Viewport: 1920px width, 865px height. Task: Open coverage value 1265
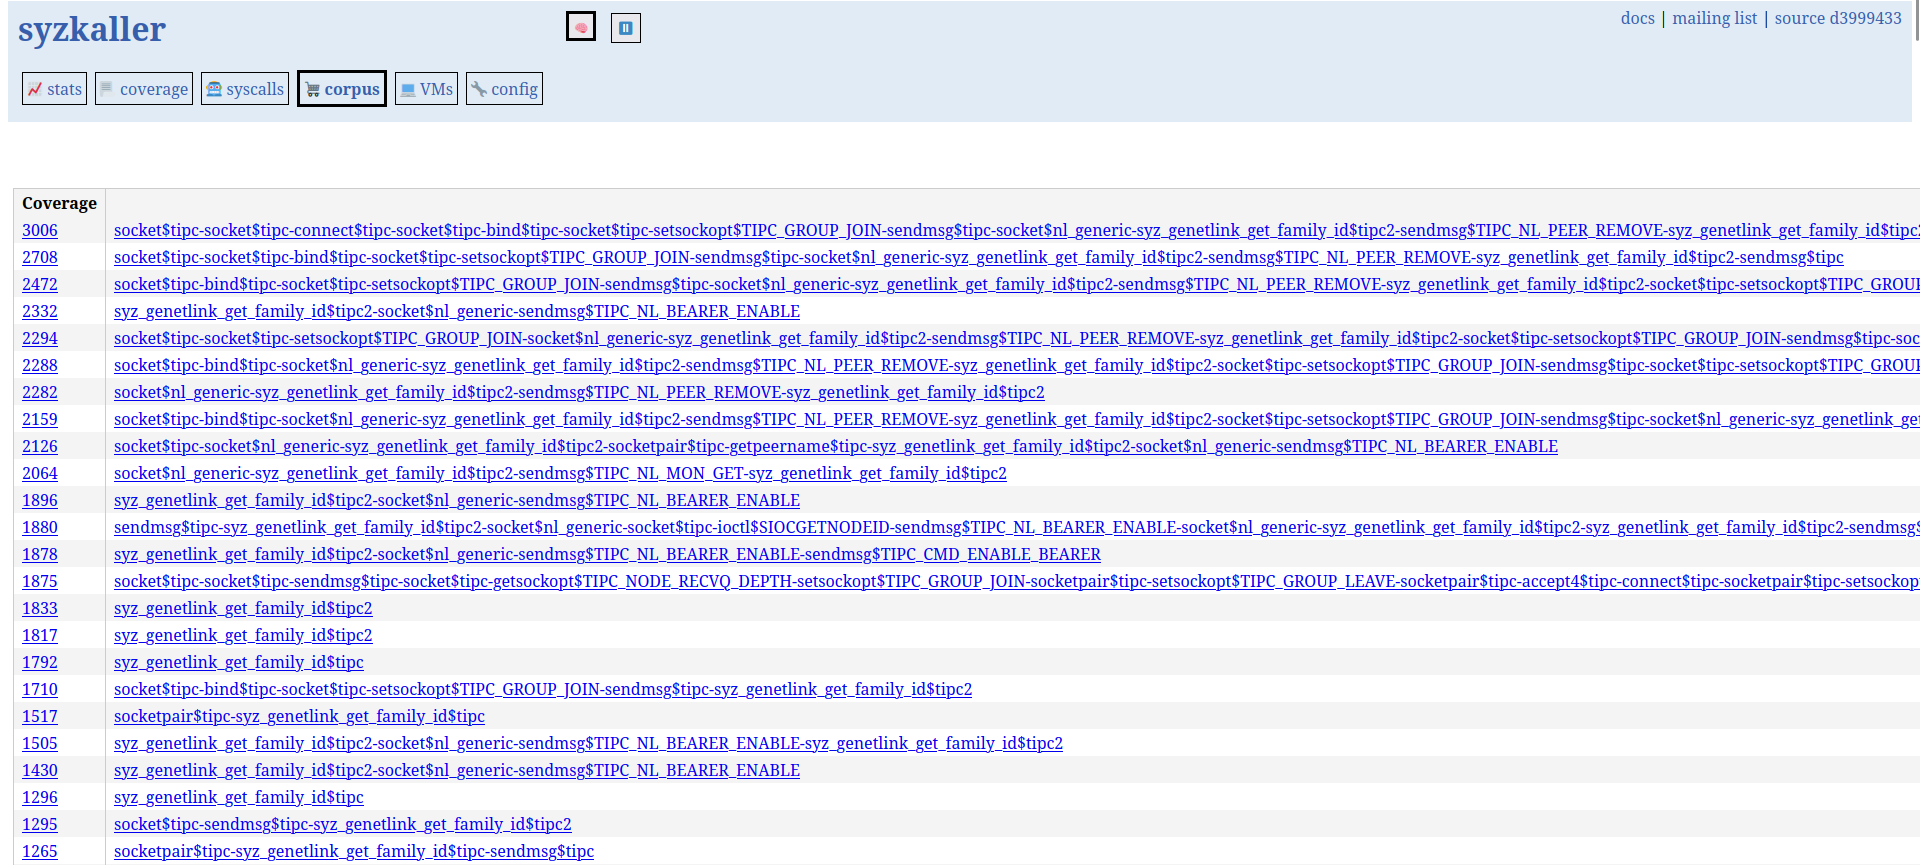pos(40,851)
